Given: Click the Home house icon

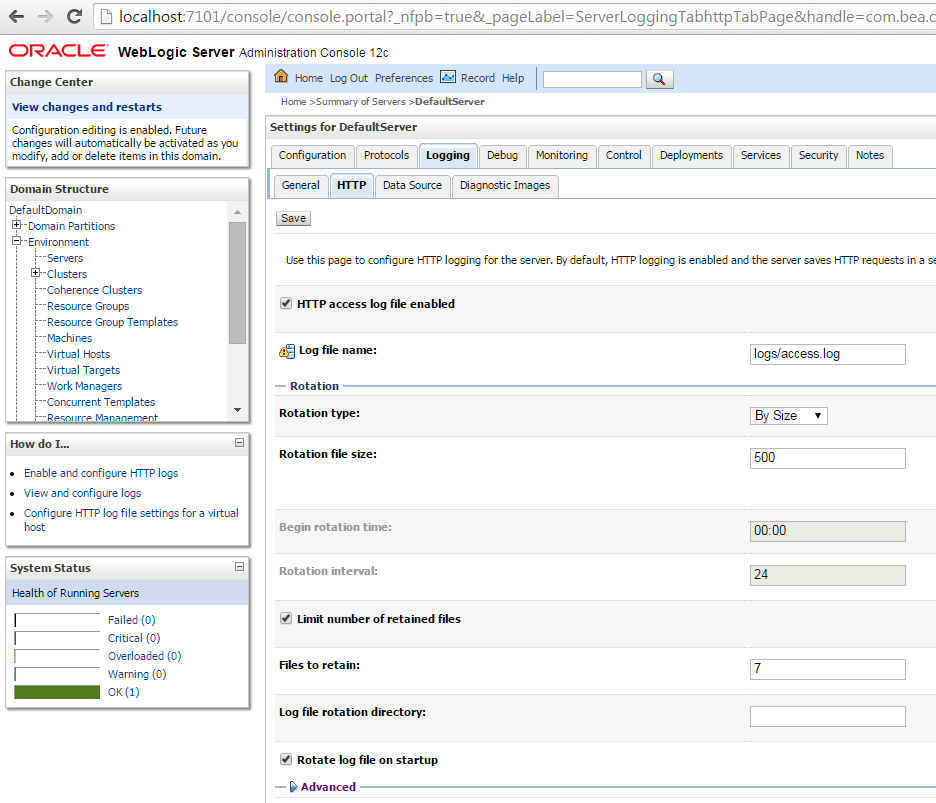Looking at the screenshot, I should point(281,76).
